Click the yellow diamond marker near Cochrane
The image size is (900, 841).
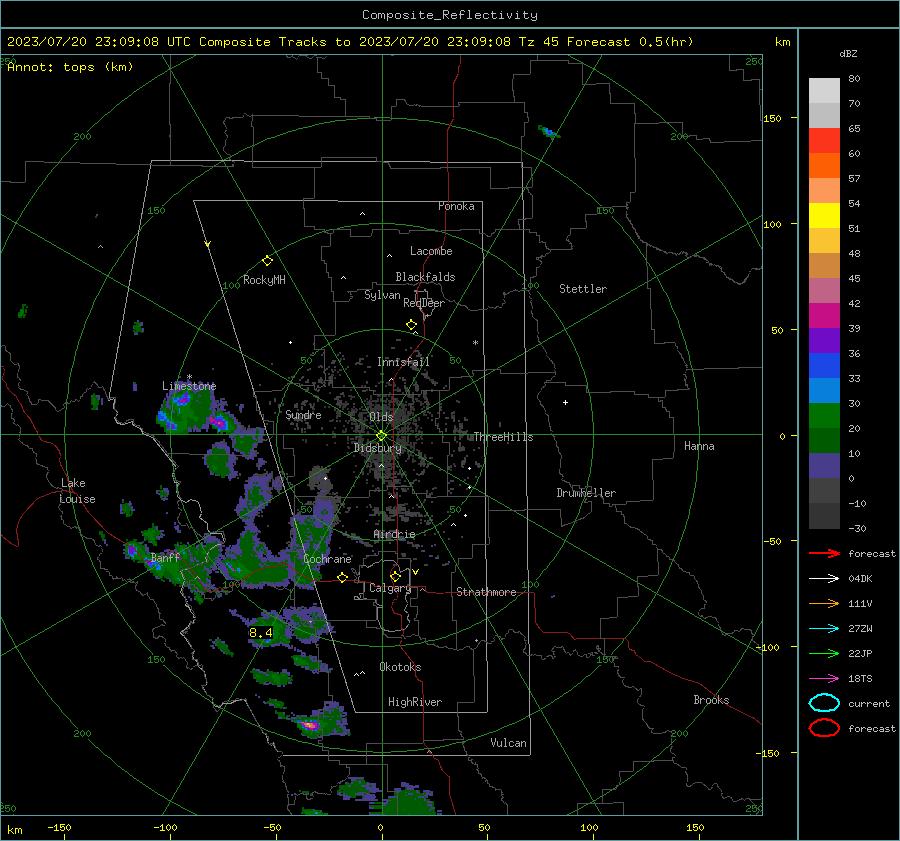pos(342,577)
